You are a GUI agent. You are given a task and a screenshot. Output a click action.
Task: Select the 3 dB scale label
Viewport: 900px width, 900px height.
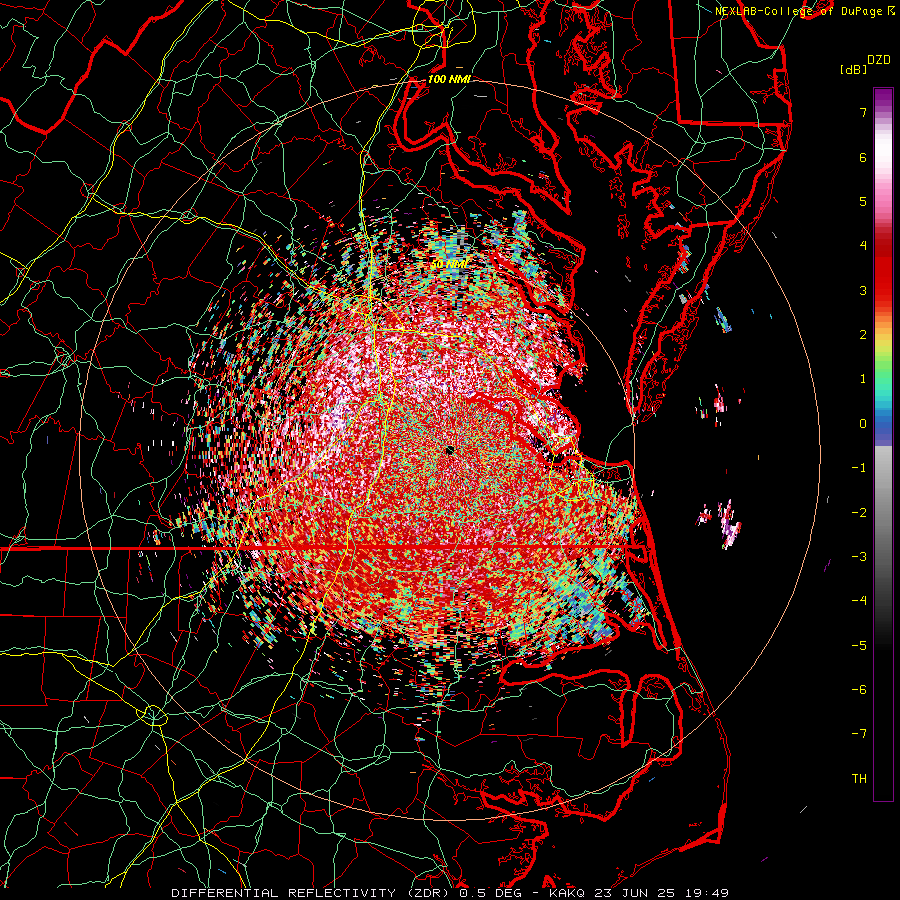coord(863,290)
